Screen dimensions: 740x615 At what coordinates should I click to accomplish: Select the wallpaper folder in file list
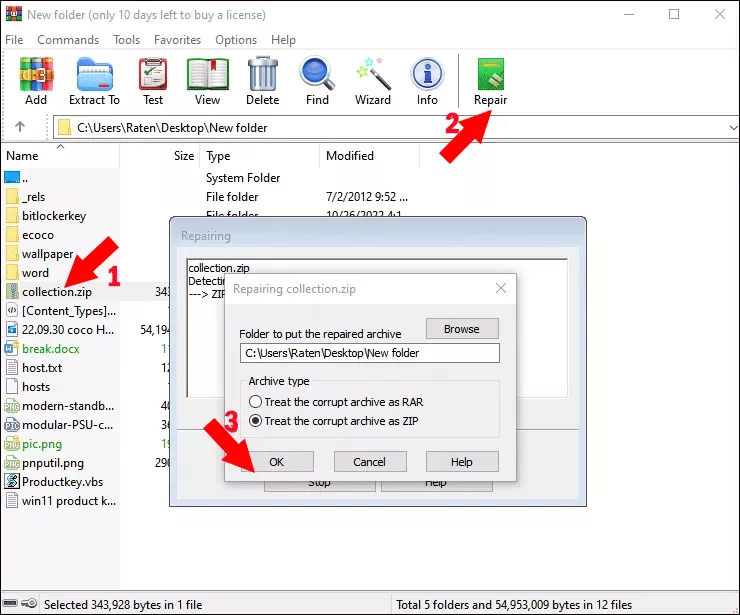point(48,254)
